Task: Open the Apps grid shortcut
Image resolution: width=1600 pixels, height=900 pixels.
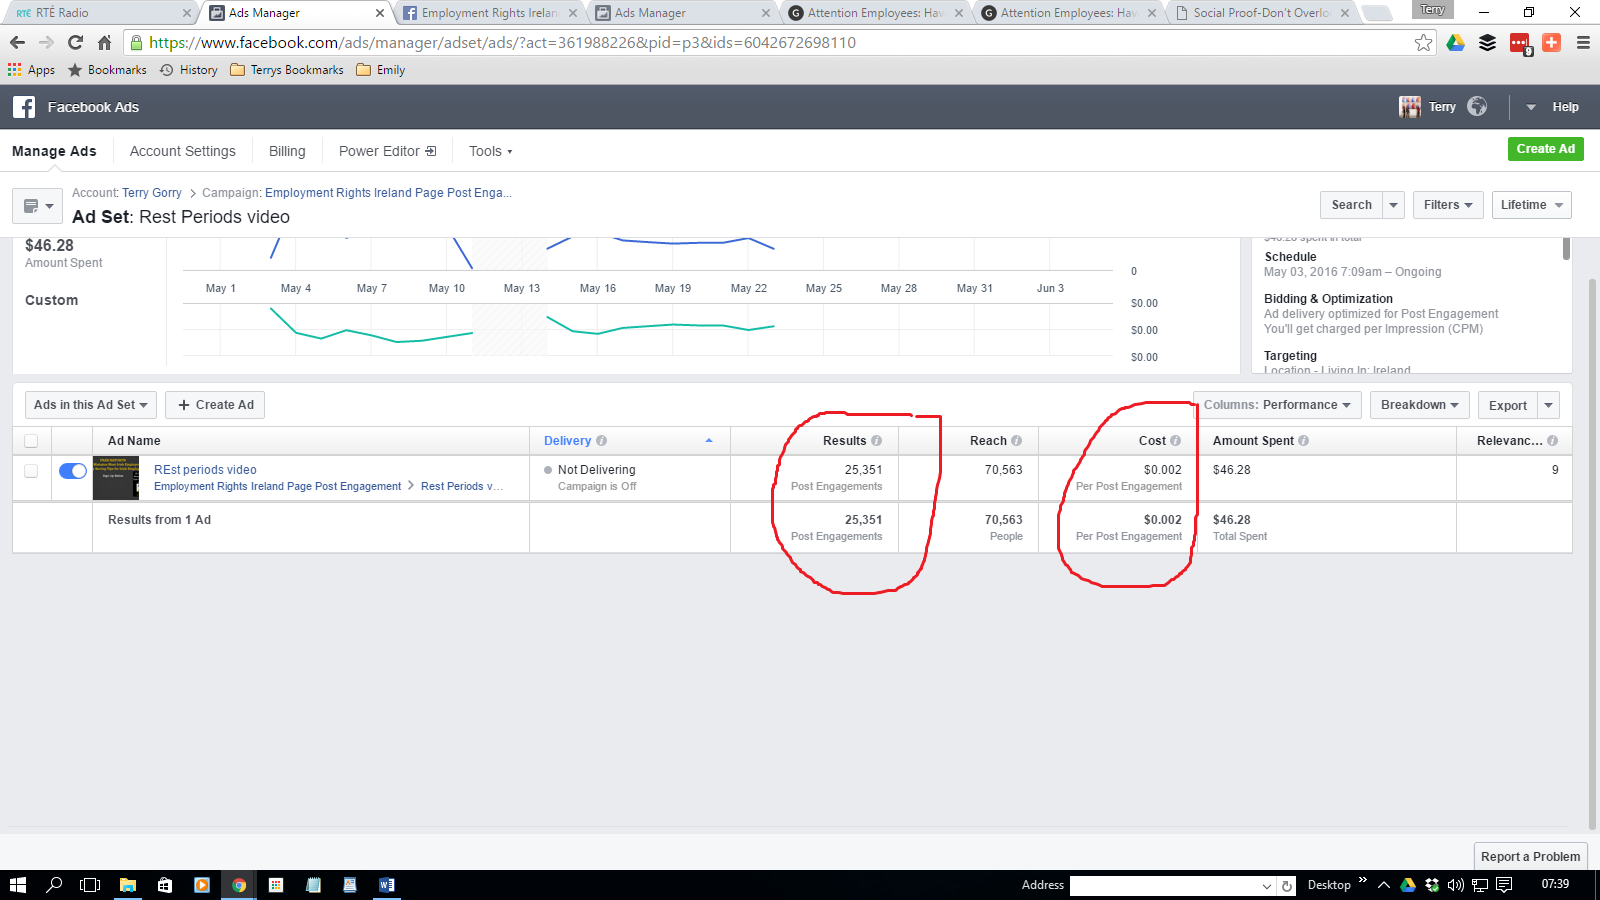Action: tap(31, 70)
